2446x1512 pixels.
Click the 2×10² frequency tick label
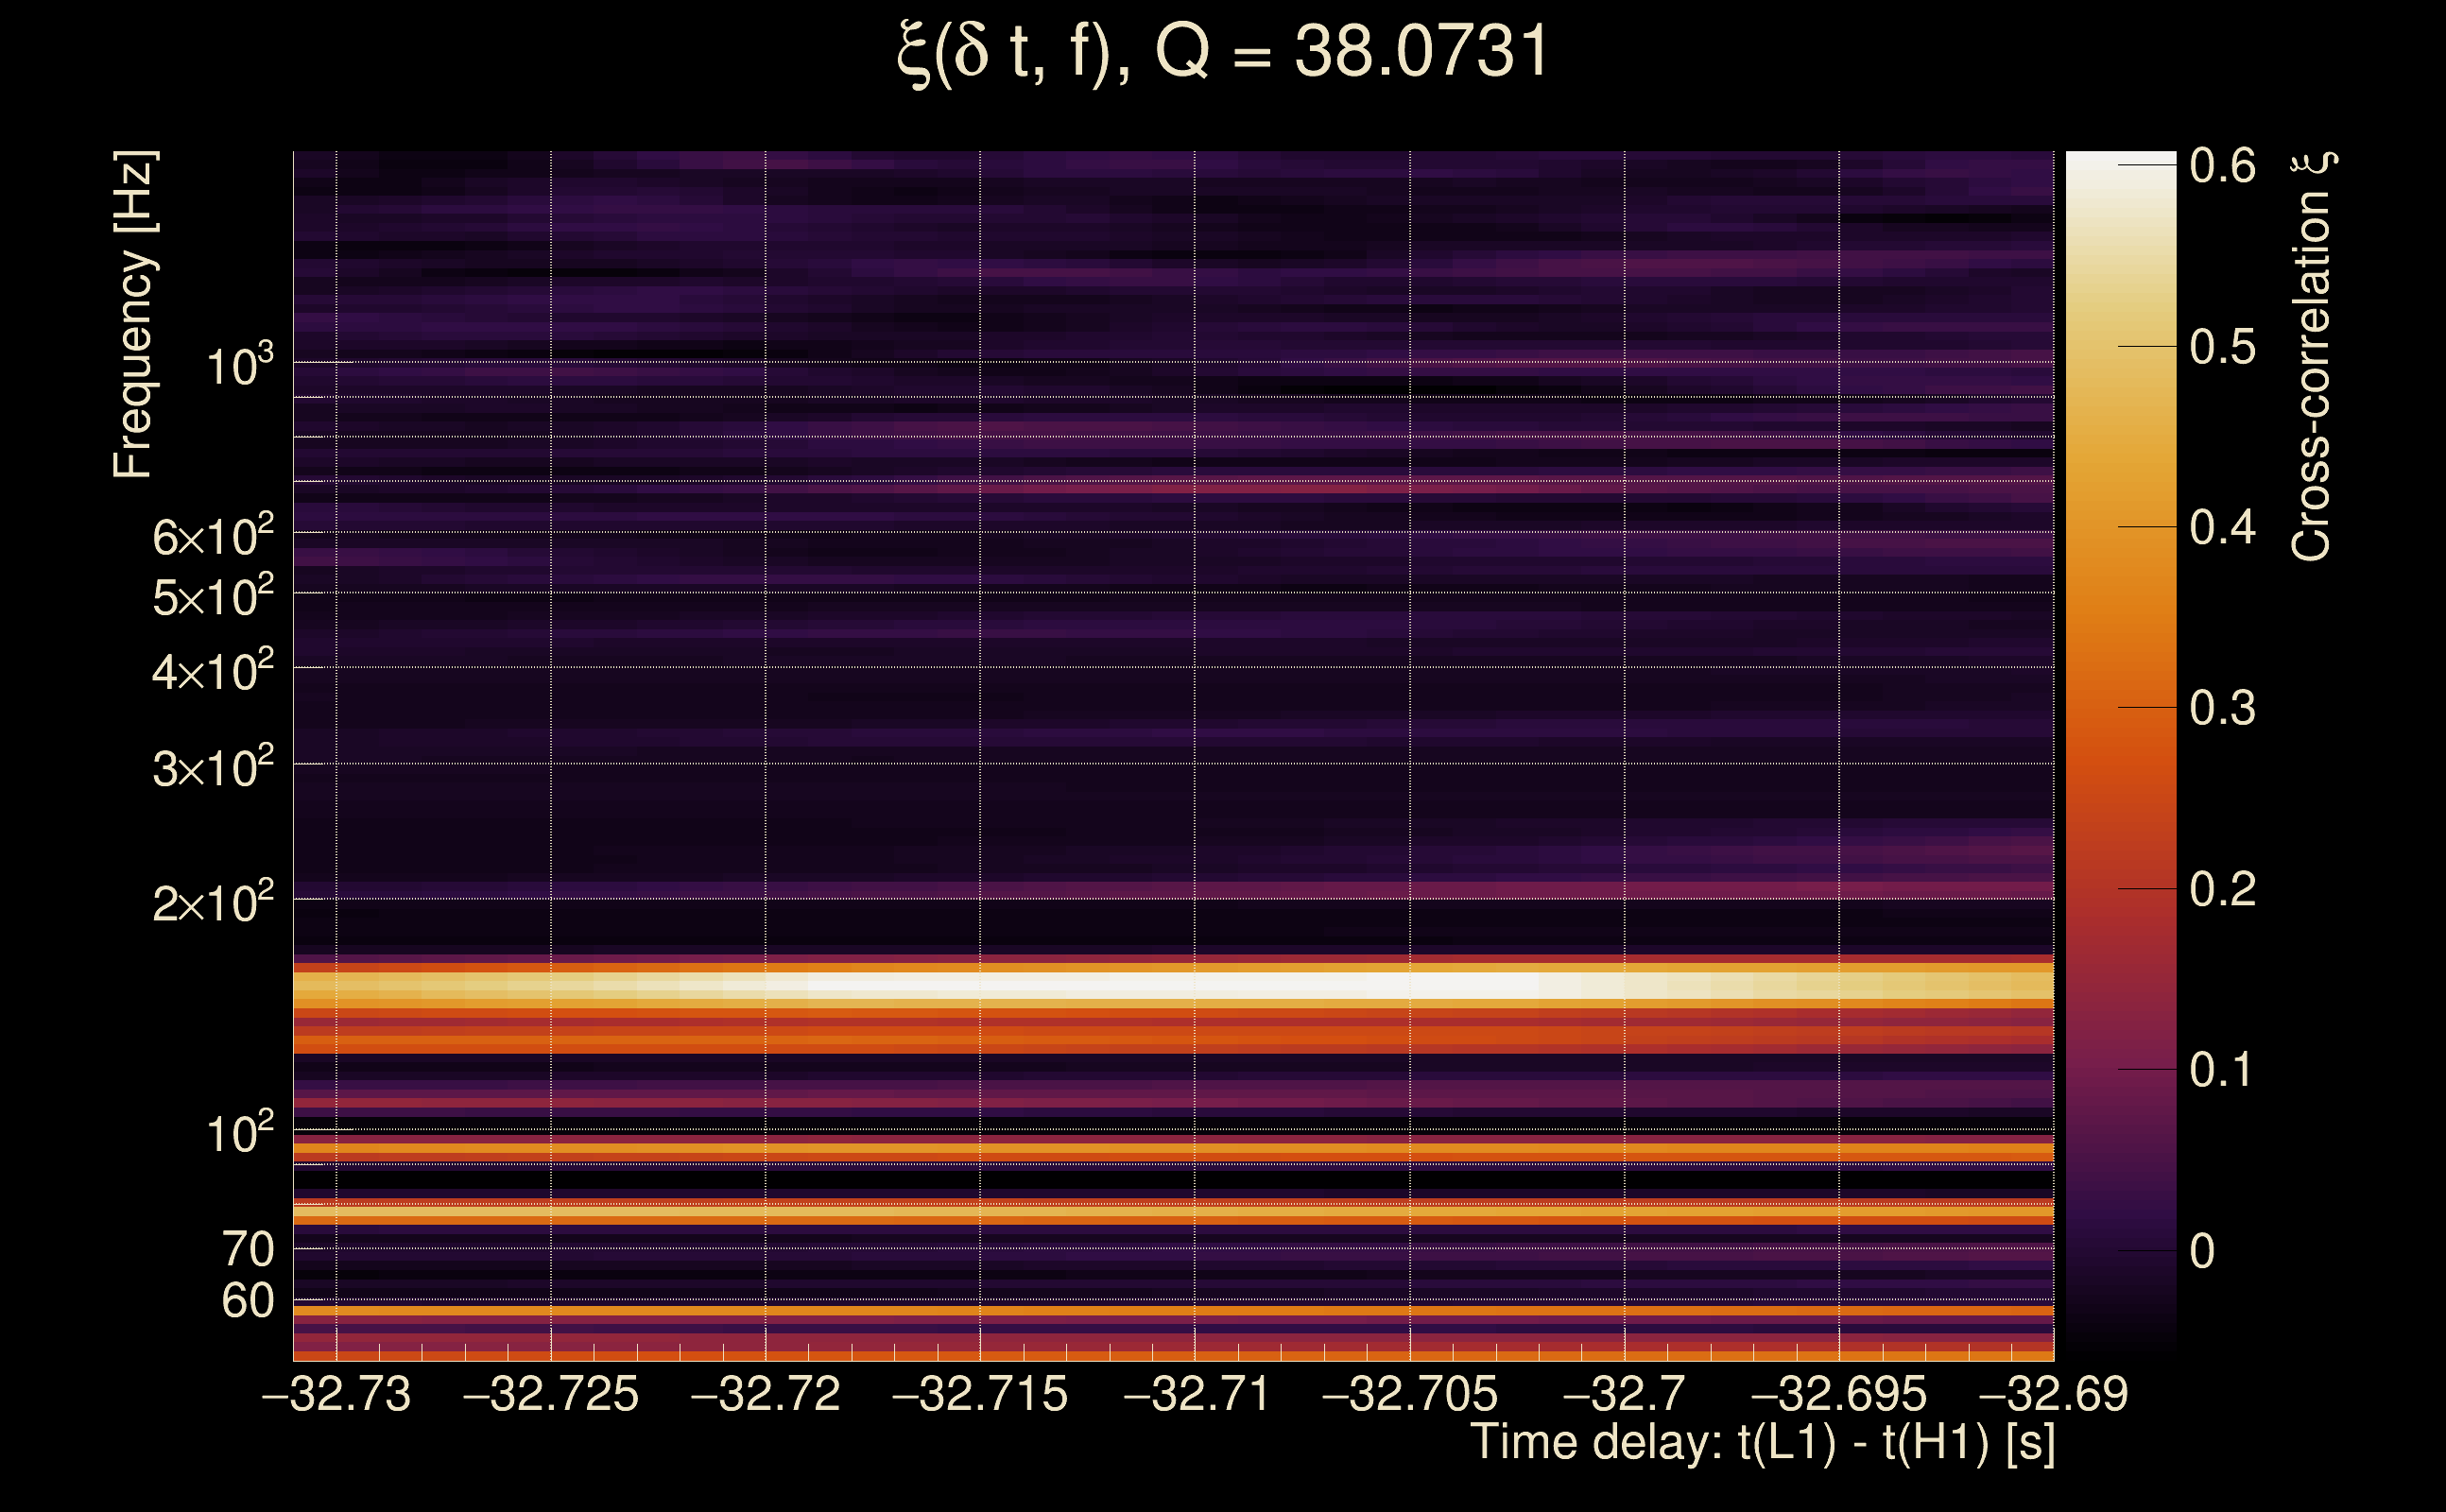pos(212,904)
